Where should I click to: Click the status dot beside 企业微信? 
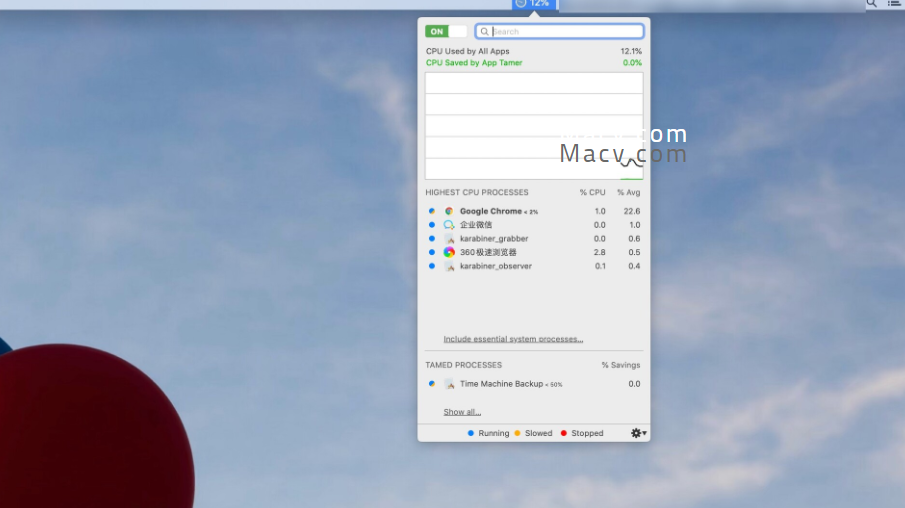(432, 225)
